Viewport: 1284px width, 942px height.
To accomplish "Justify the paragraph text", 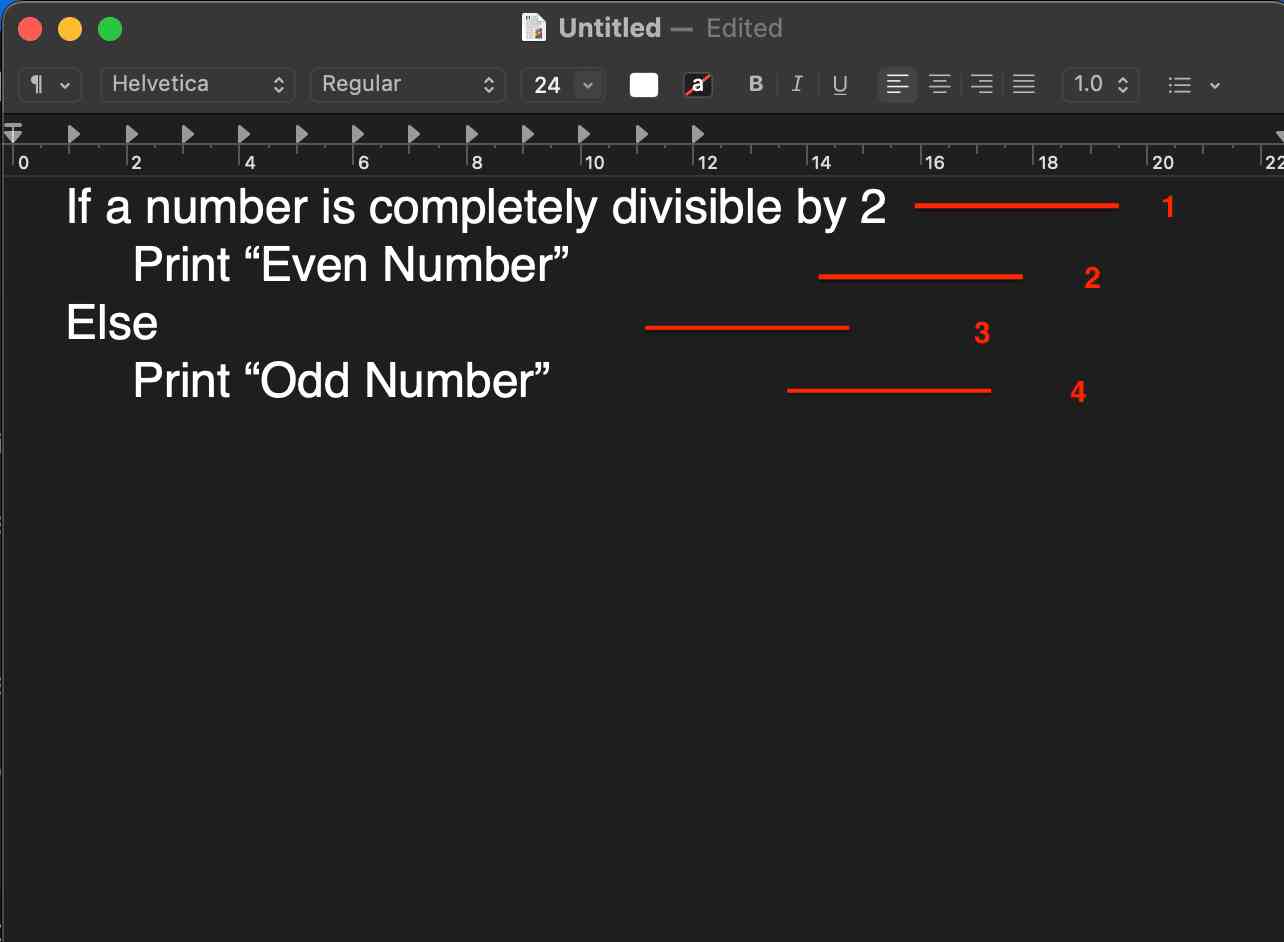I will click(x=1023, y=84).
